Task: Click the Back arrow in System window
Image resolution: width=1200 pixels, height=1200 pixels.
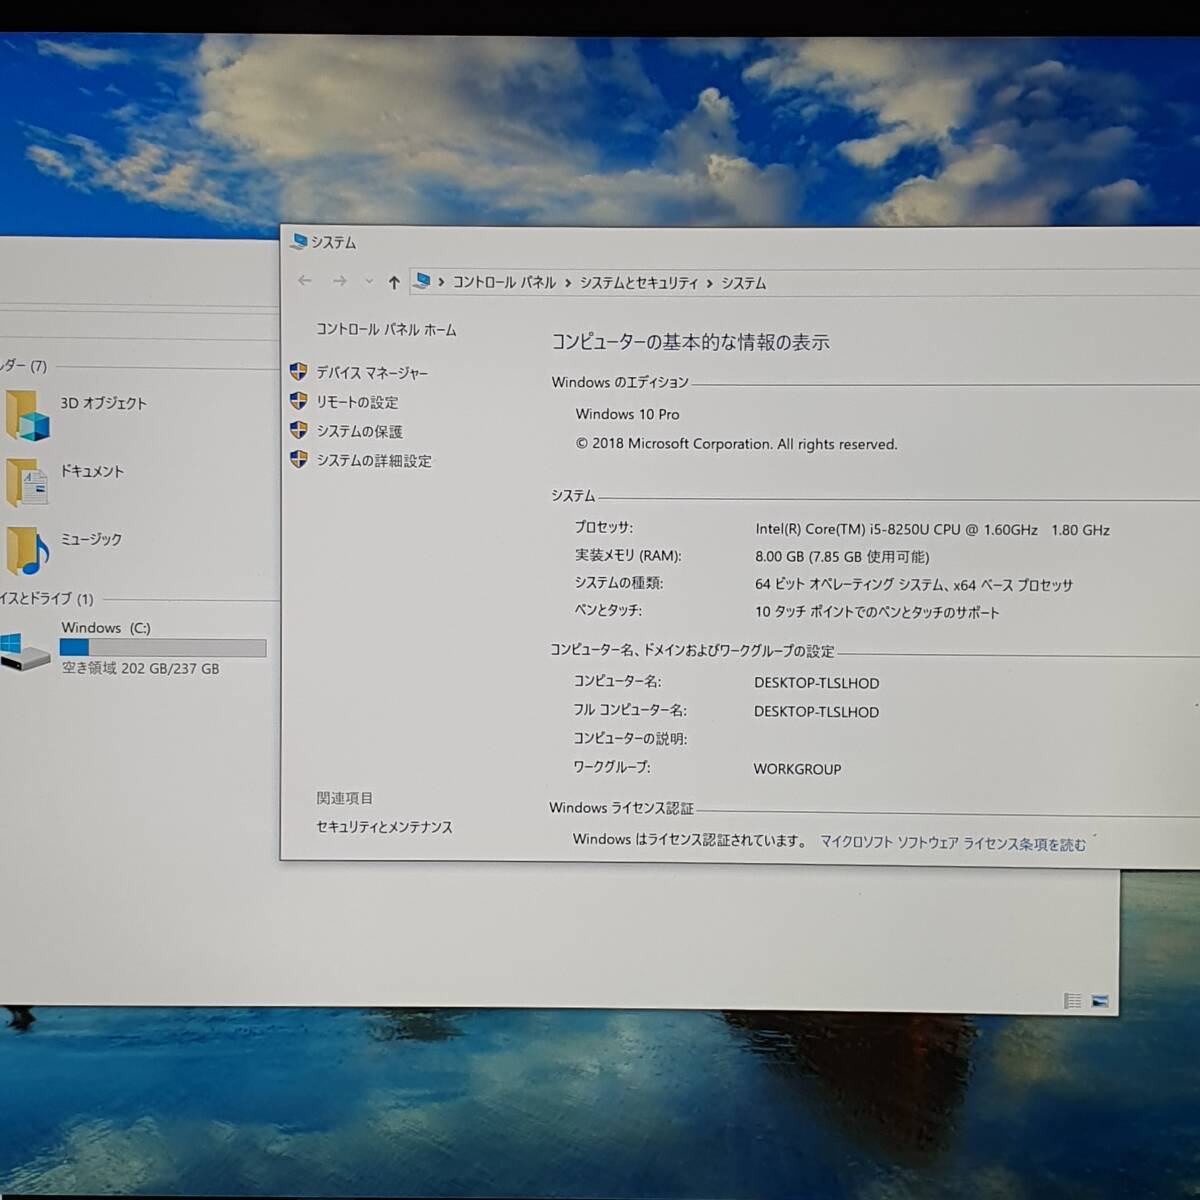Action: click(x=305, y=281)
